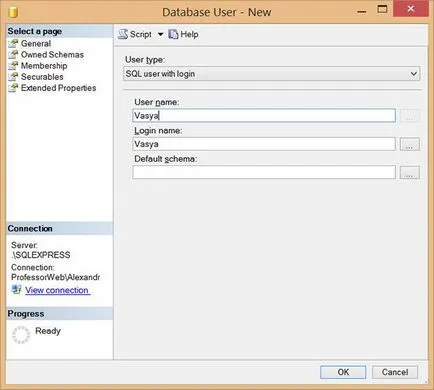
Task: Click the ProfessorWeb\Alexandr connection text
Action: [56, 277]
